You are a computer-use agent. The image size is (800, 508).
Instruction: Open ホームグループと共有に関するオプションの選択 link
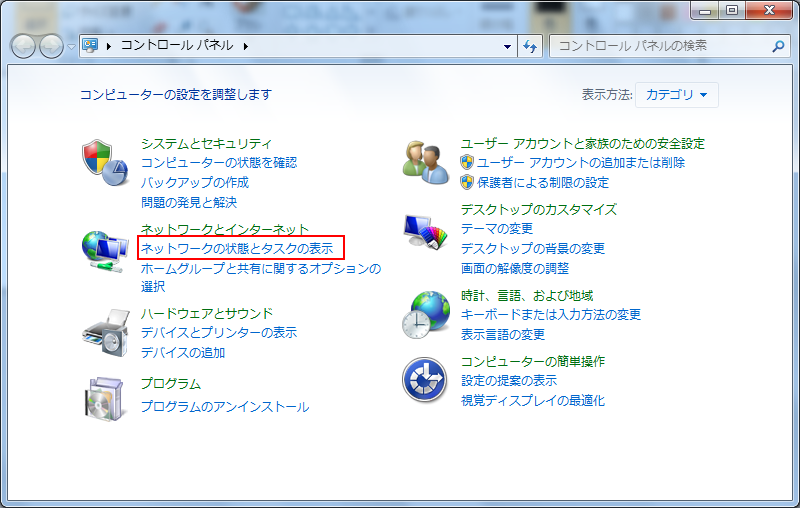point(261,277)
